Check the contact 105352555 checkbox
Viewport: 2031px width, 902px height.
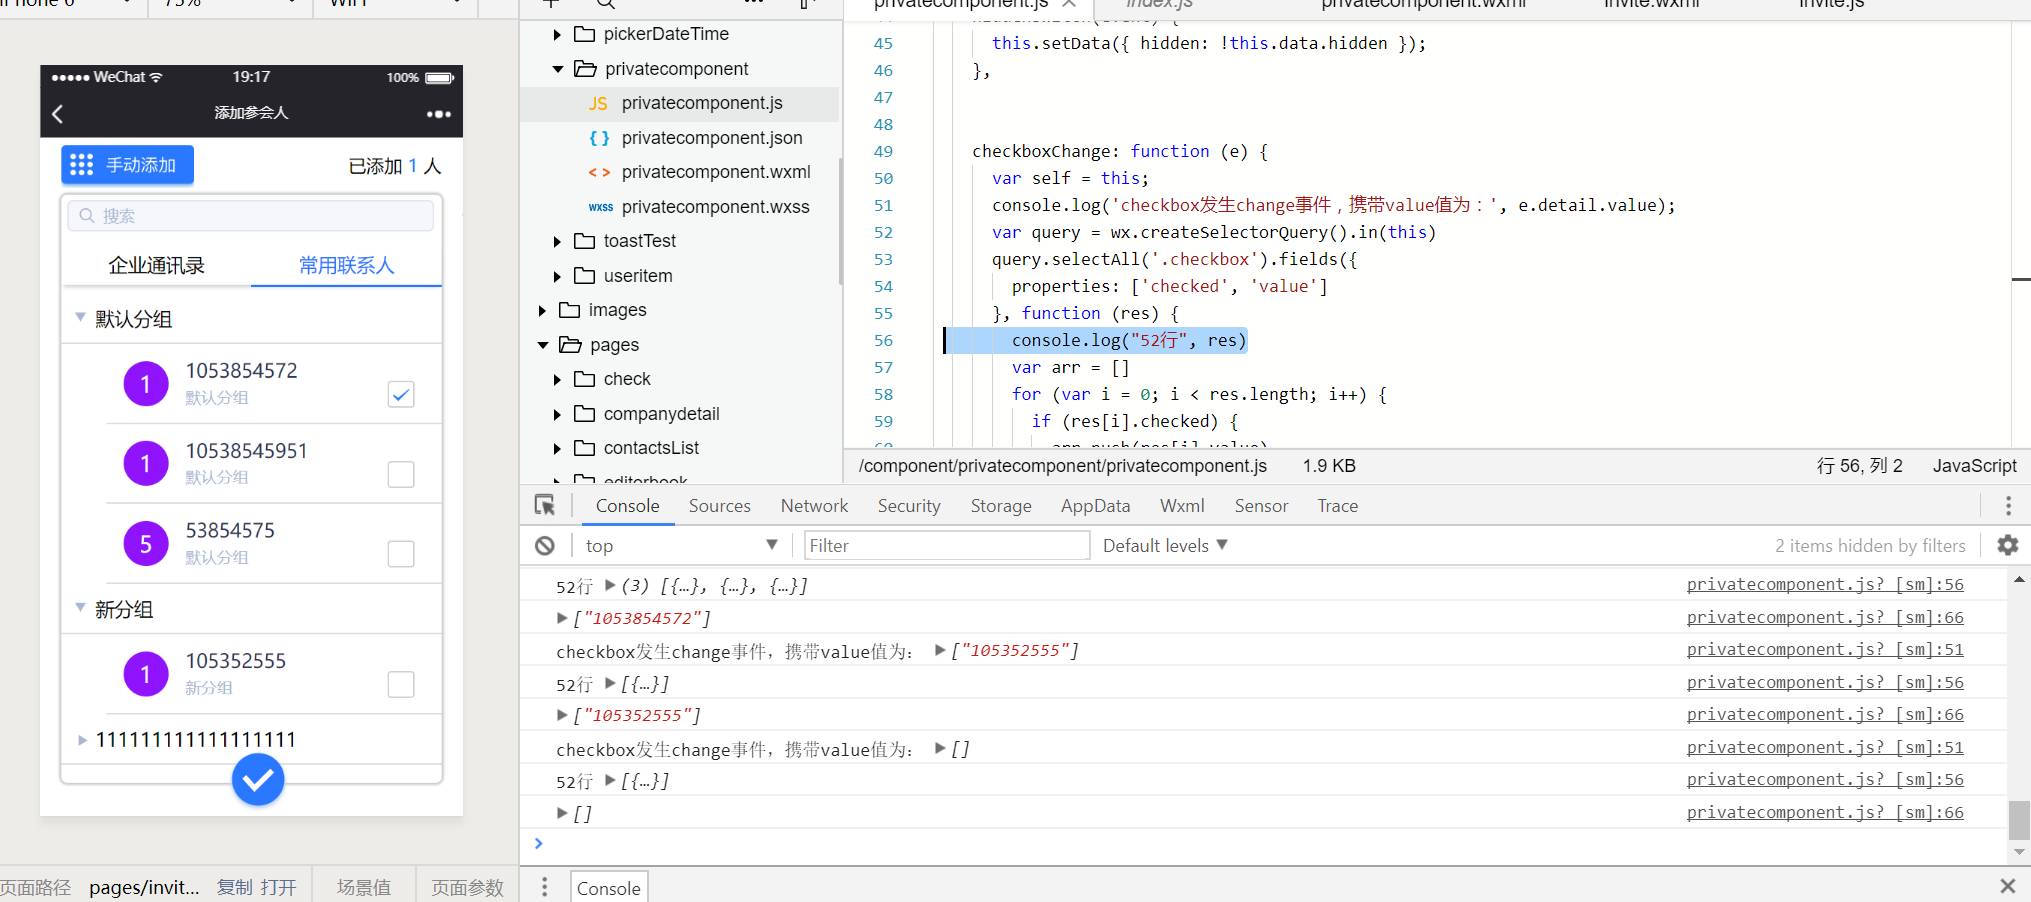(401, 684)
